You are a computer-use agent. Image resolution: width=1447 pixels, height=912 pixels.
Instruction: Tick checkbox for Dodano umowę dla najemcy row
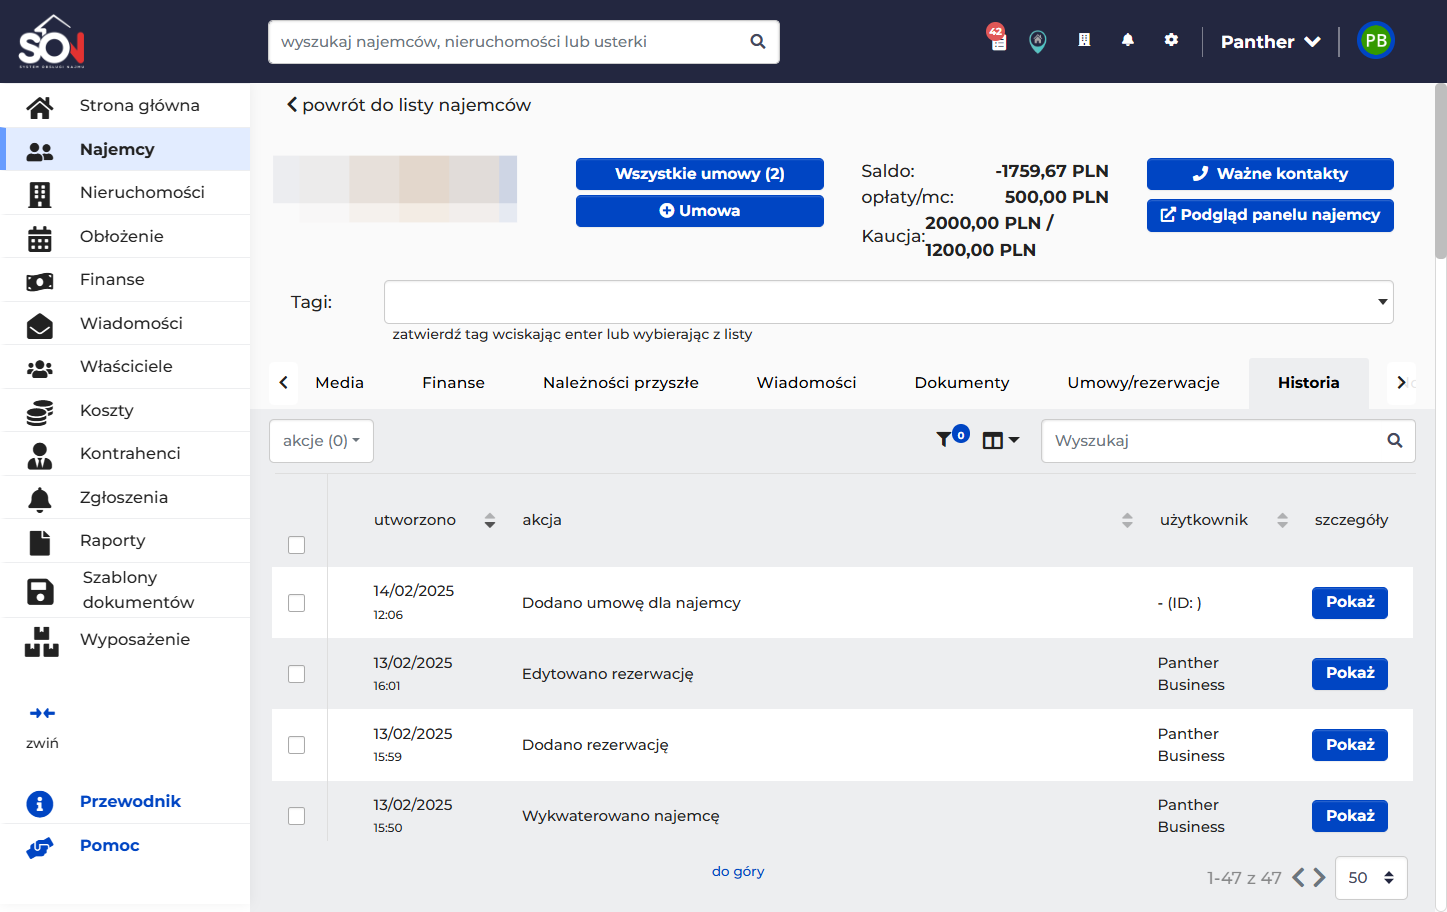(x=296, y=603)
